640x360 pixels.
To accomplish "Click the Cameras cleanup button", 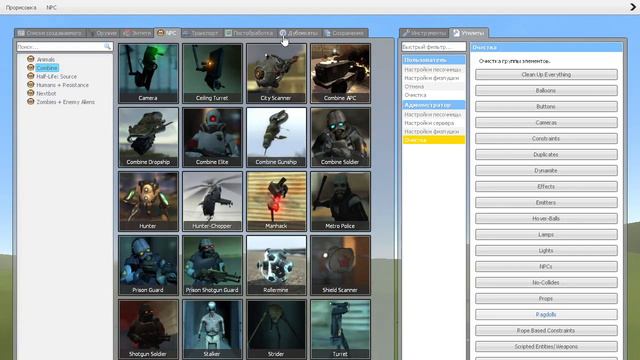I will pos(546,122).
